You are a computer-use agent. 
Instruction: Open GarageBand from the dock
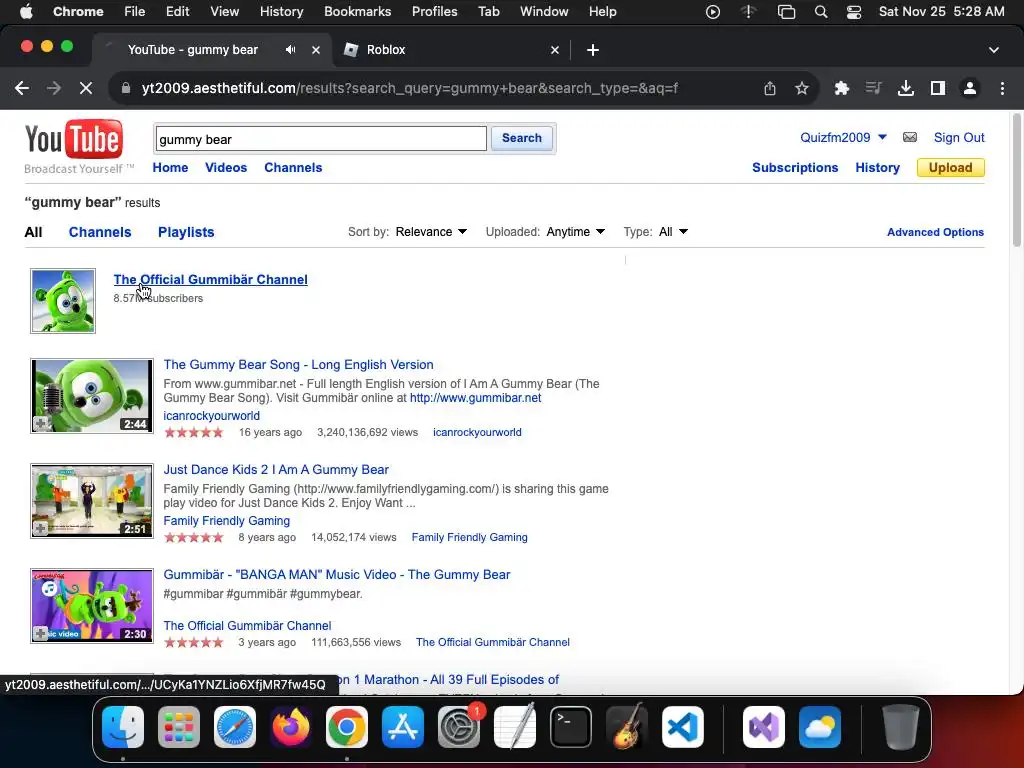click(627, 727)
